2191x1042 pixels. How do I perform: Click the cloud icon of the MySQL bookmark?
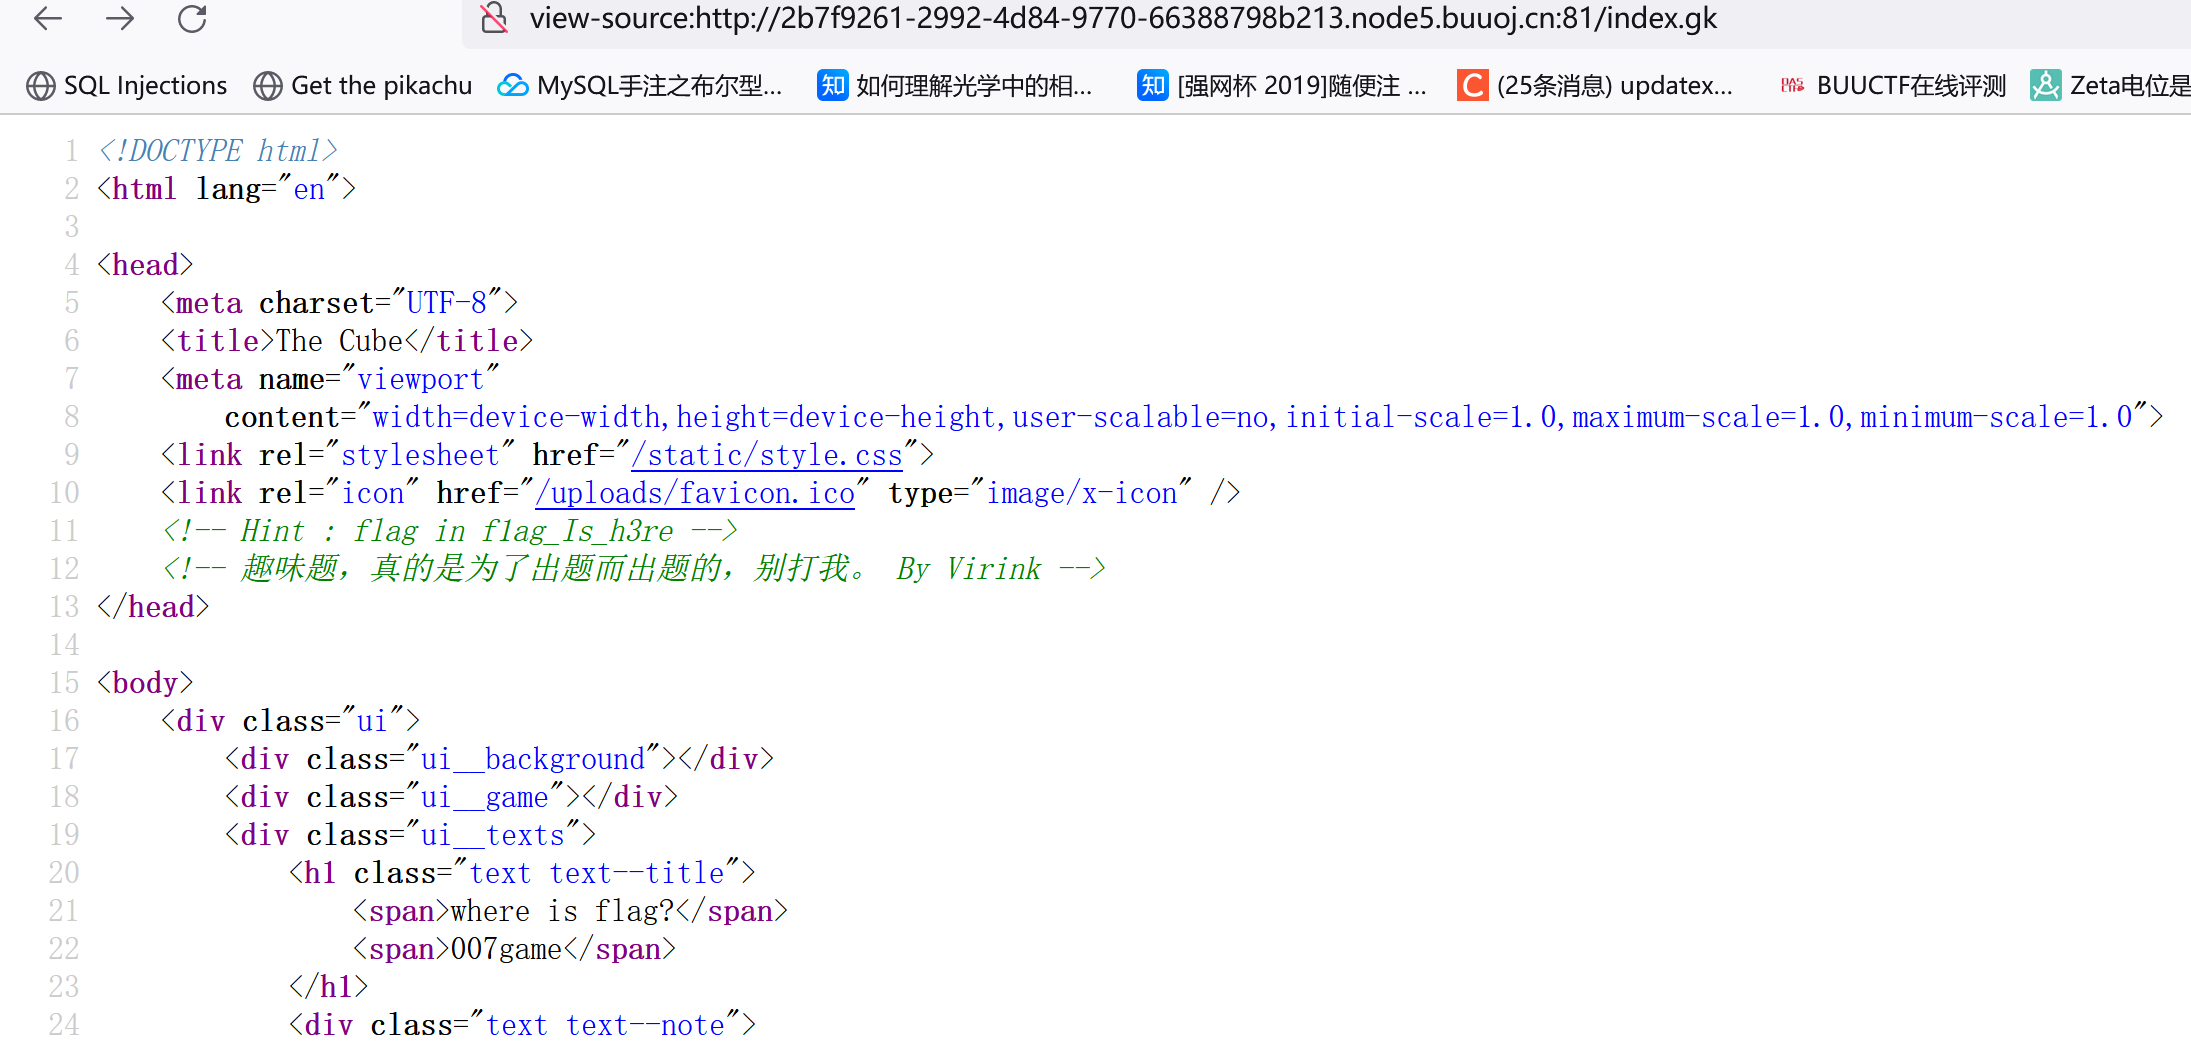pos(513,86)
